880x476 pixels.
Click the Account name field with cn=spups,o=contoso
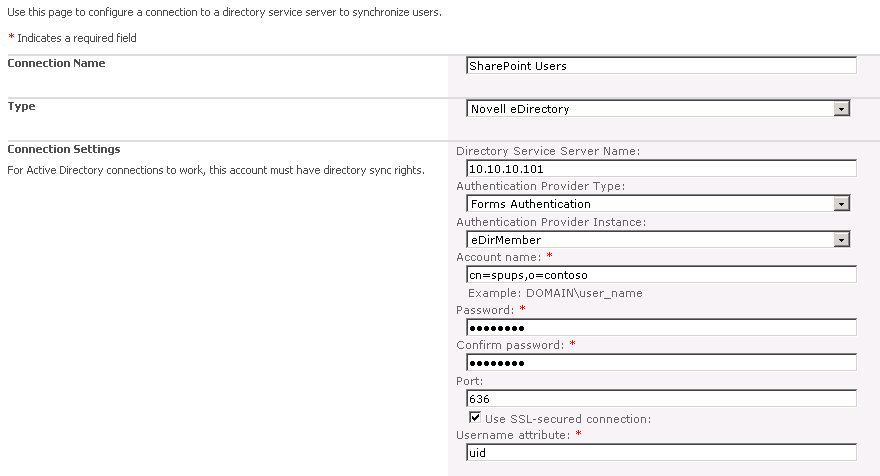click(x=661, y=274)
